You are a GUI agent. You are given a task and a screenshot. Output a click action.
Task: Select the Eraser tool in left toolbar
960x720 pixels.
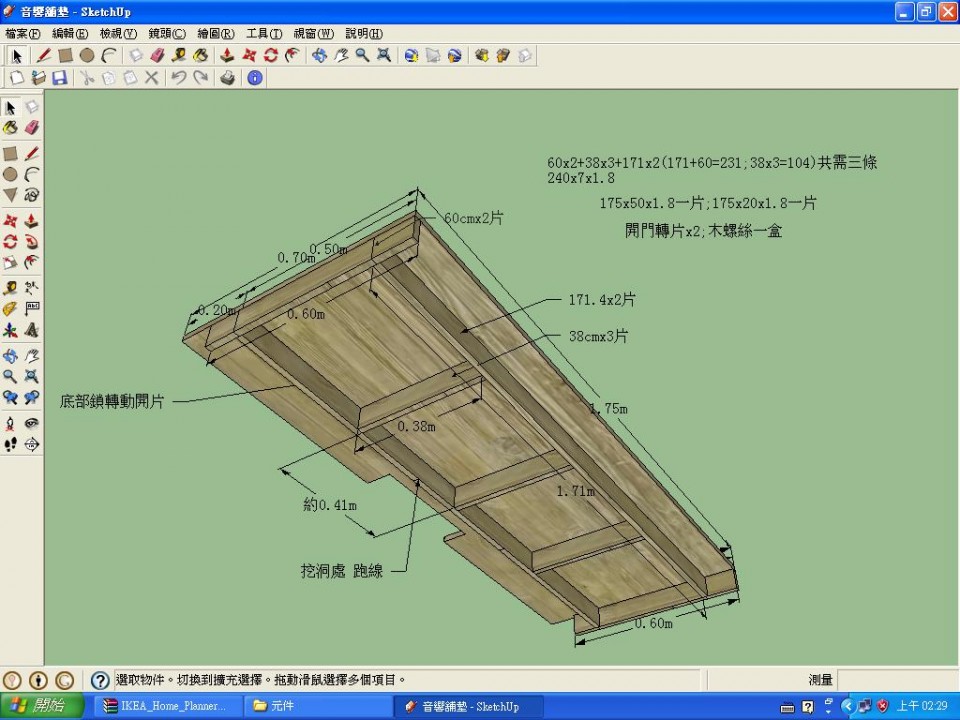point(32,128)
